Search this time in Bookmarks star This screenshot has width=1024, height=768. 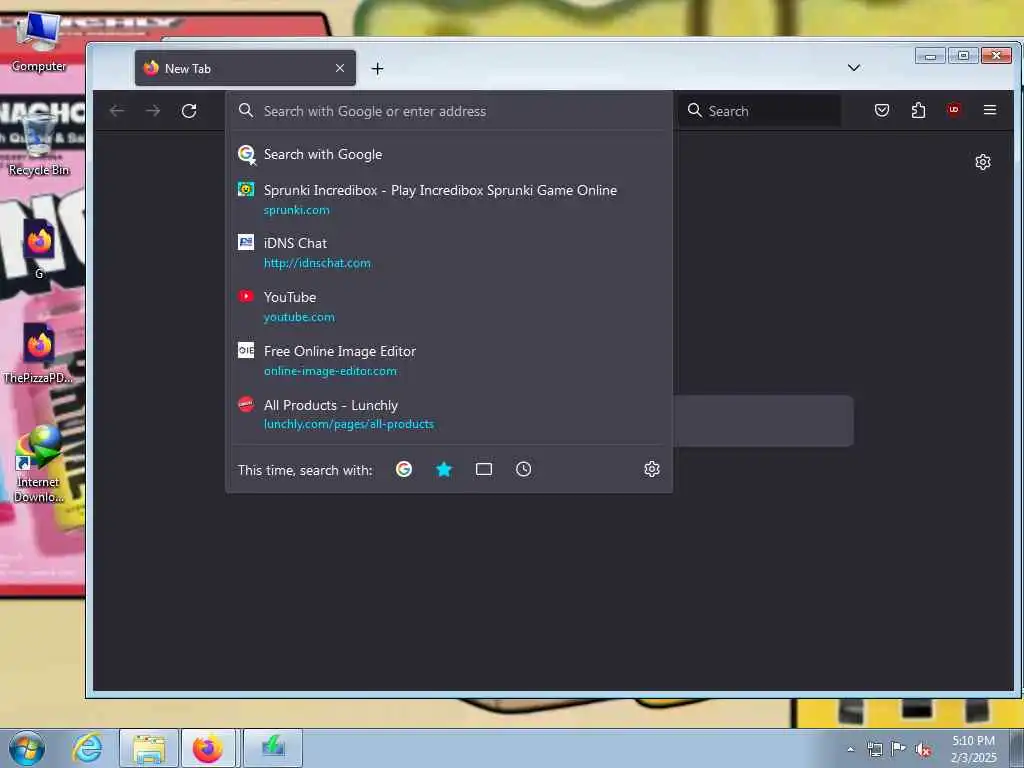(443, 469)
